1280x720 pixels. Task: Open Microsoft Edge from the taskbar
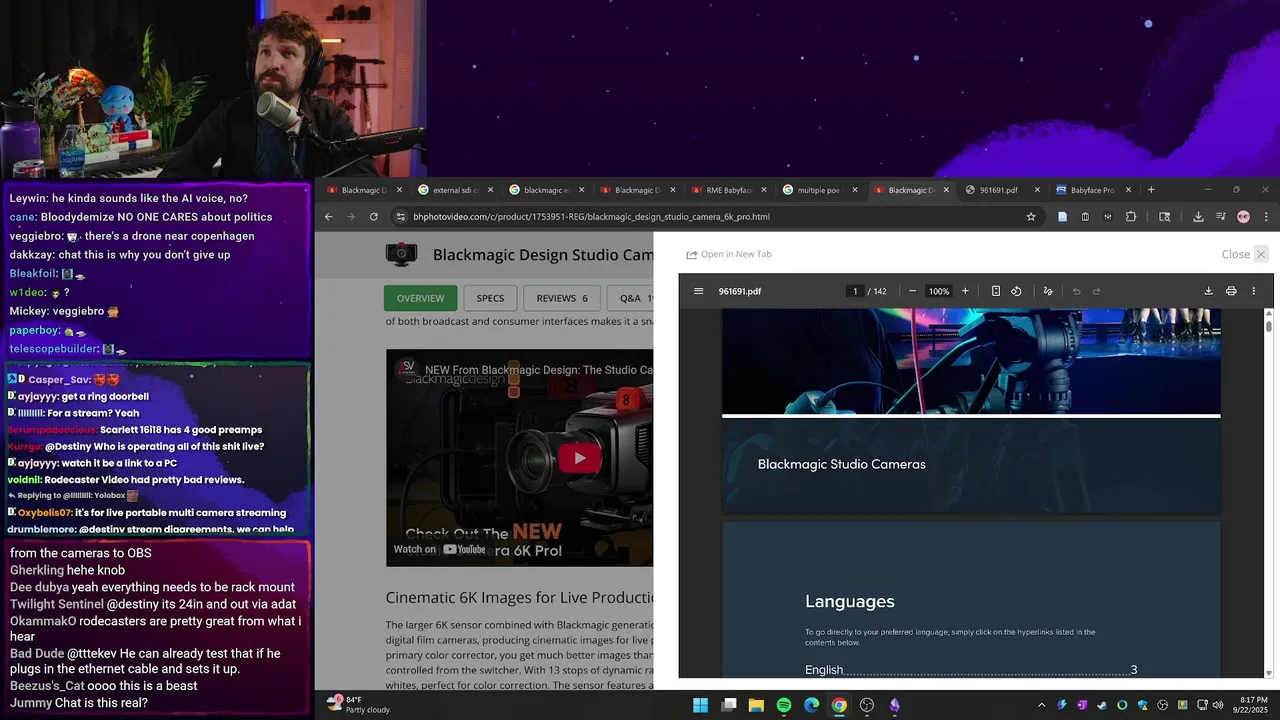tap(811, 705)
